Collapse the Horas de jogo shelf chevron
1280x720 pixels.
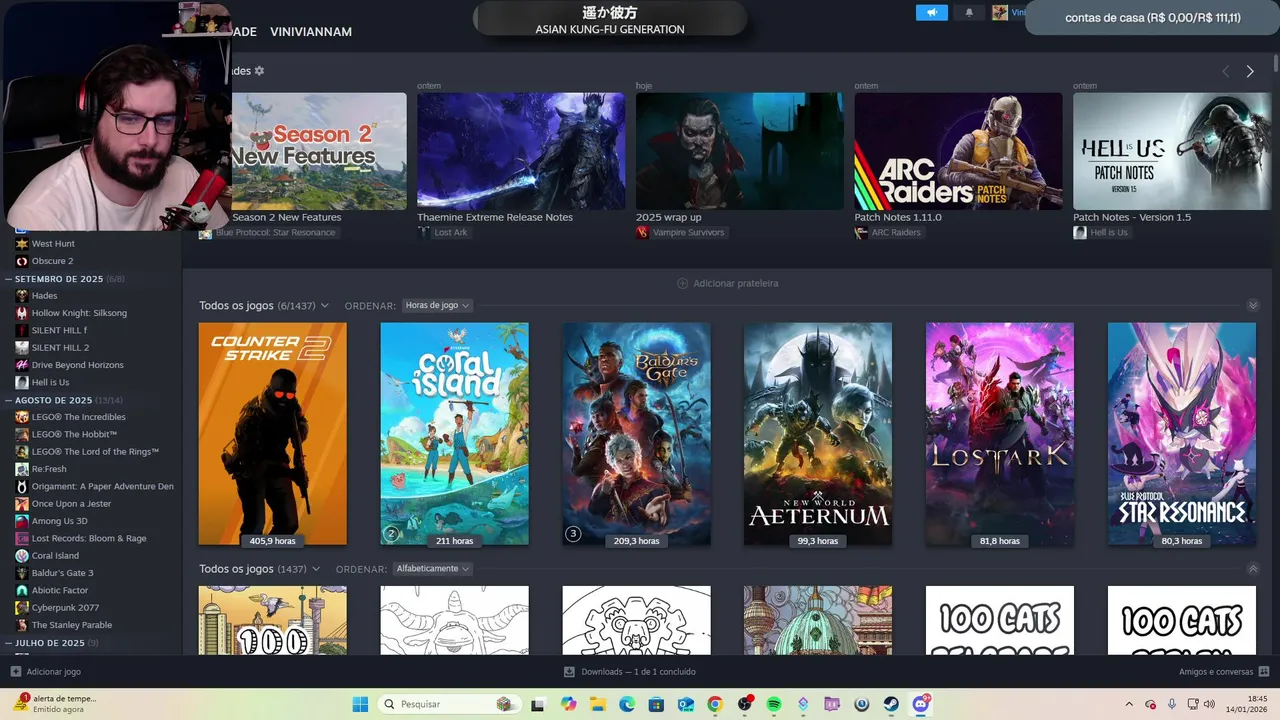[x=1253, y=305]
